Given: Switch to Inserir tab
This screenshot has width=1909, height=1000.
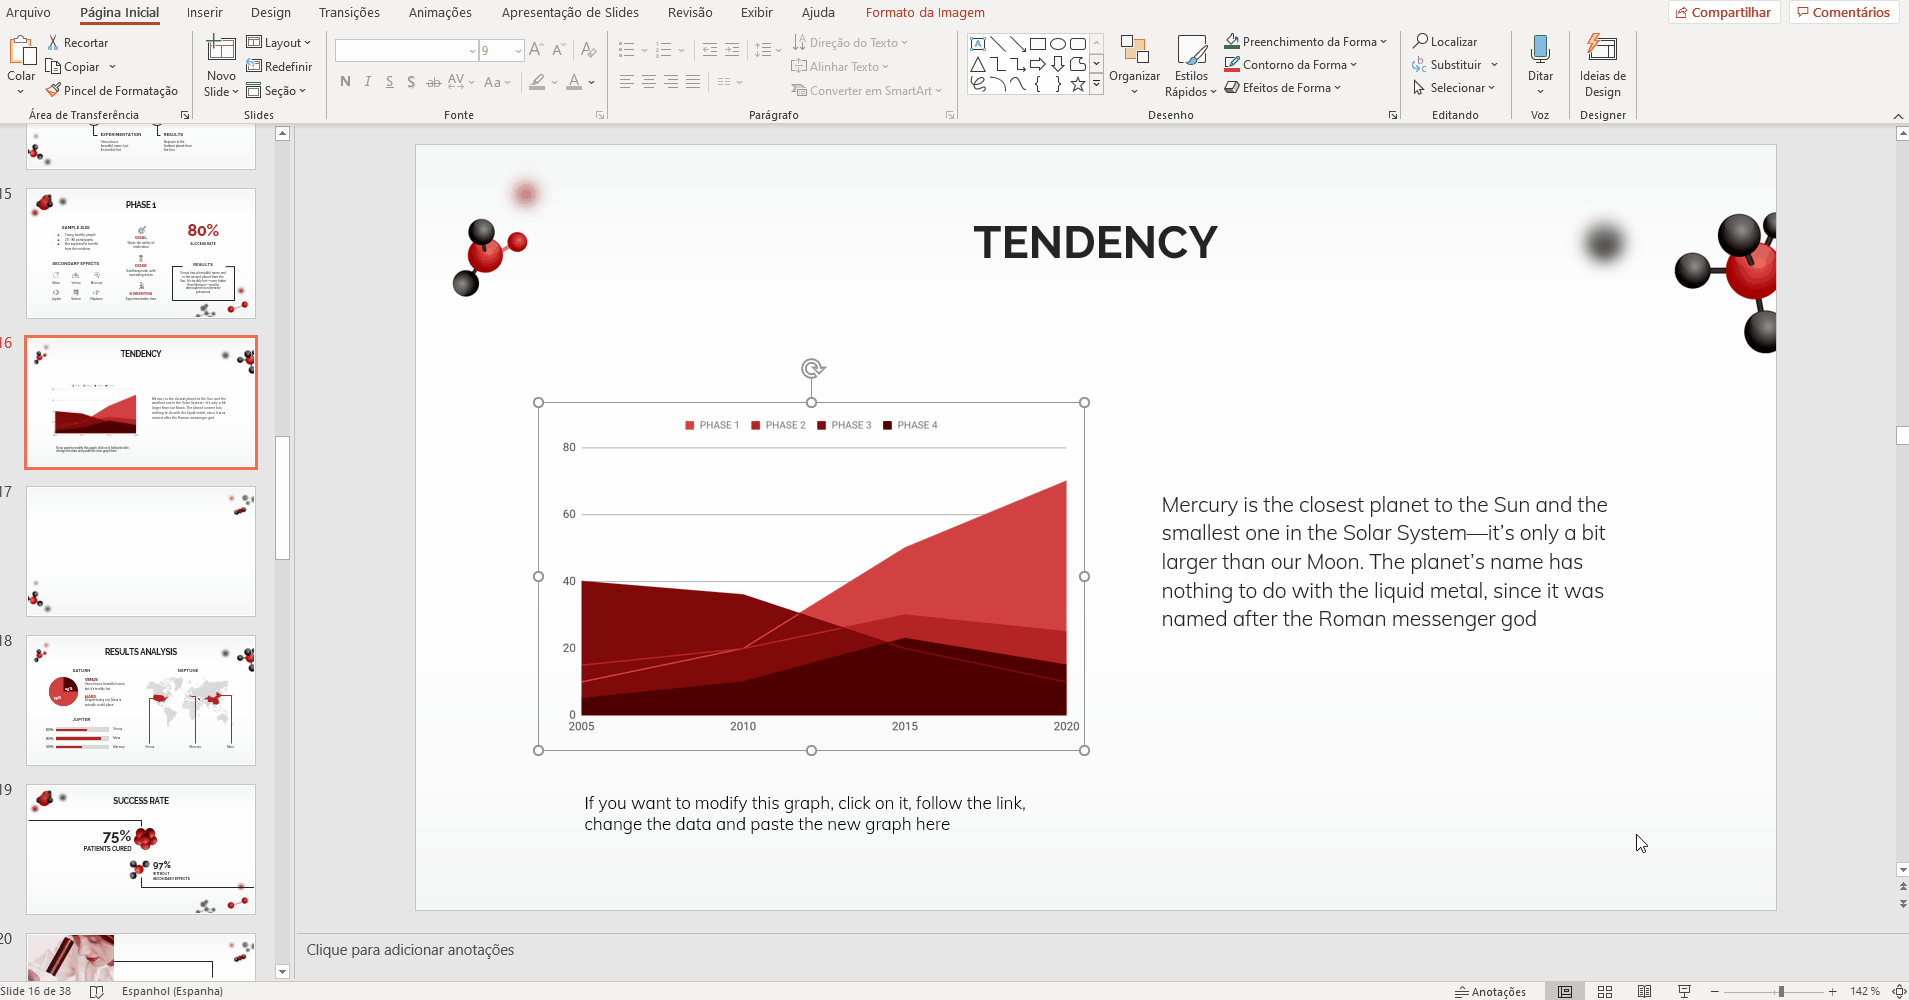Looking at the screenshot, I should (x=205, y=12).
